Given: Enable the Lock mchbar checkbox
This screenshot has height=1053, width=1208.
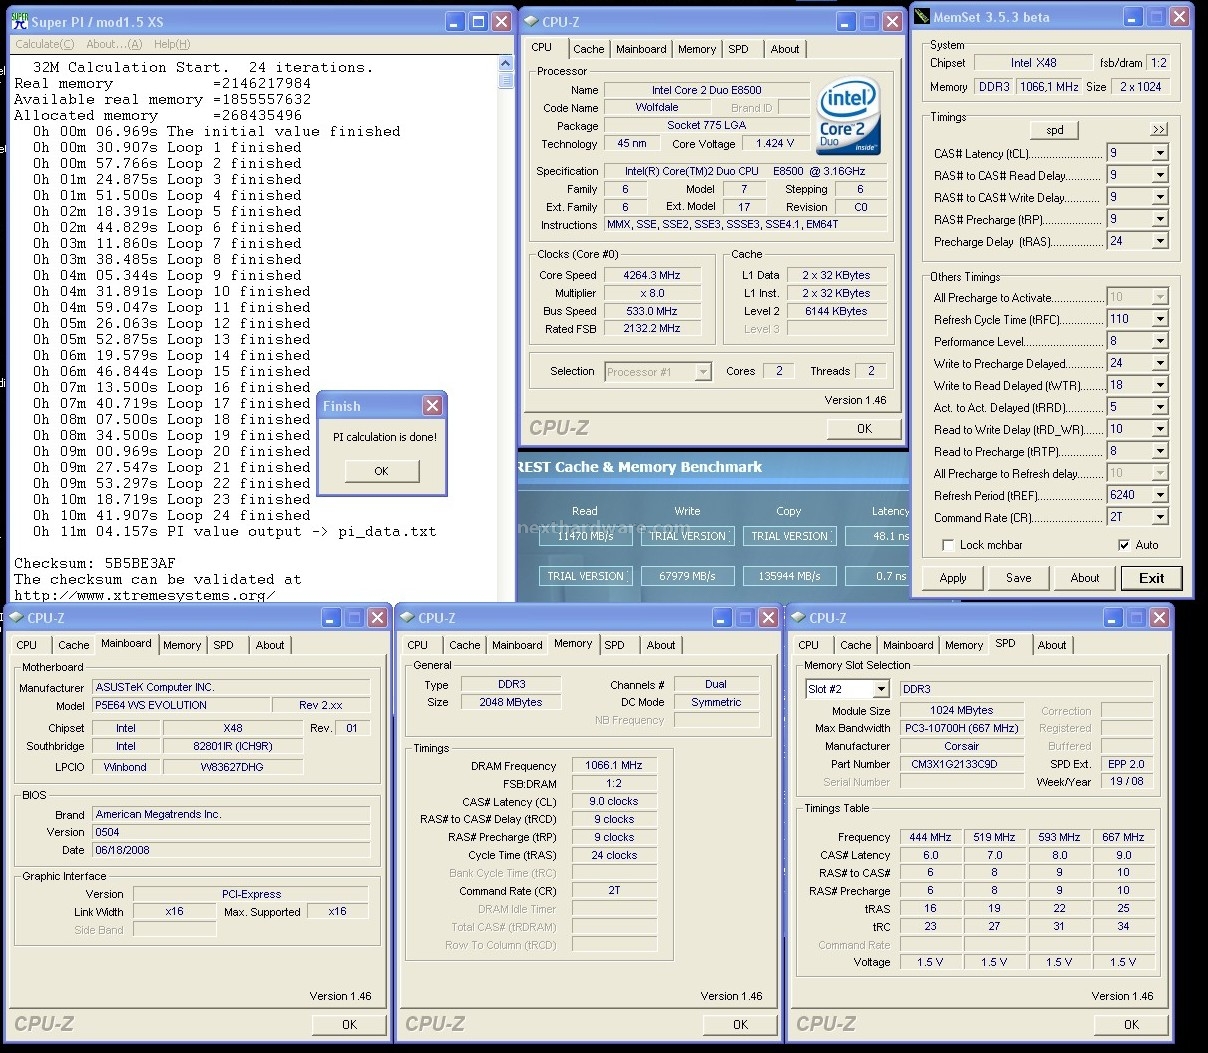Looking at the screenshot, I should (x=948, y=545).
